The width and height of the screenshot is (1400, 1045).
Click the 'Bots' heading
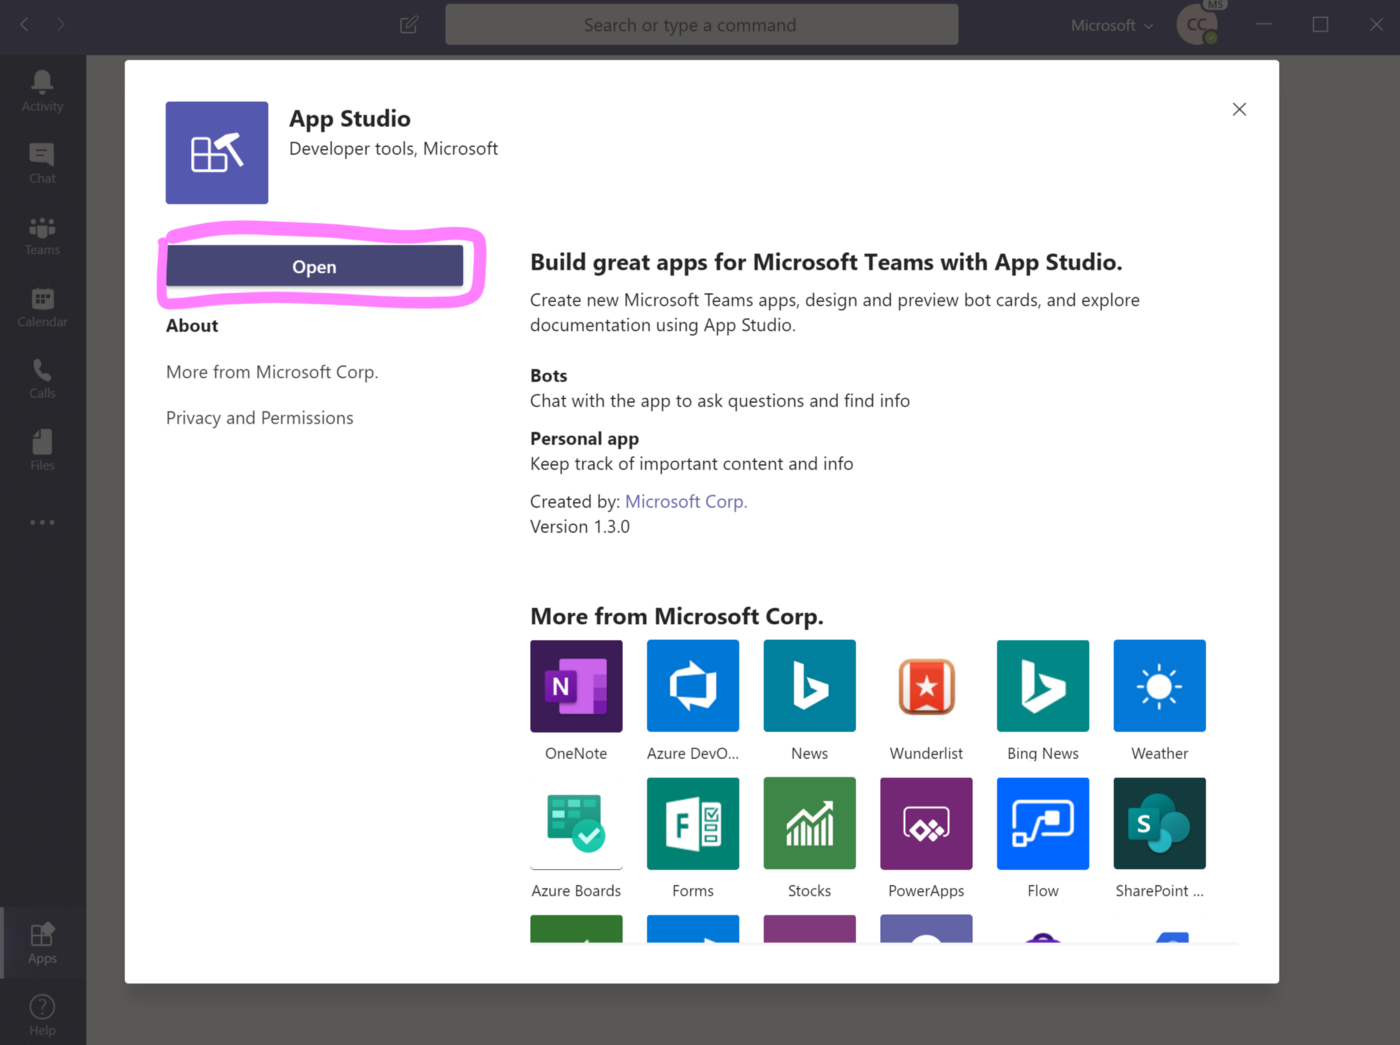click(x=549, y=376)
